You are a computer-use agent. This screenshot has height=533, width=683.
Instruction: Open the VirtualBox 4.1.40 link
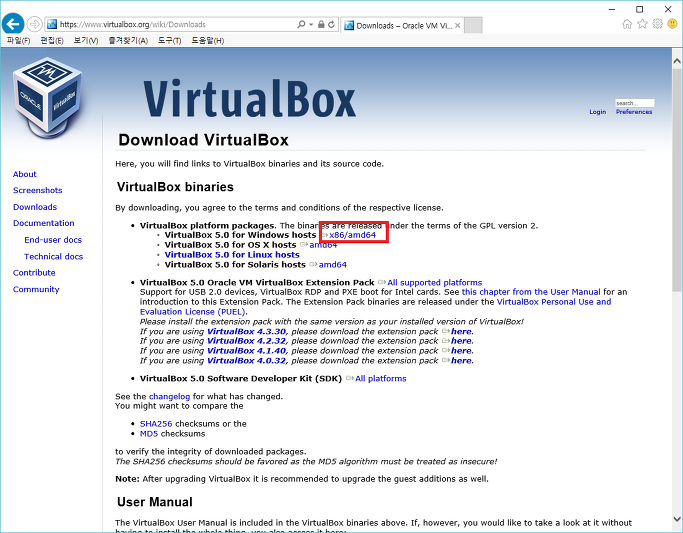pos(247,351)
